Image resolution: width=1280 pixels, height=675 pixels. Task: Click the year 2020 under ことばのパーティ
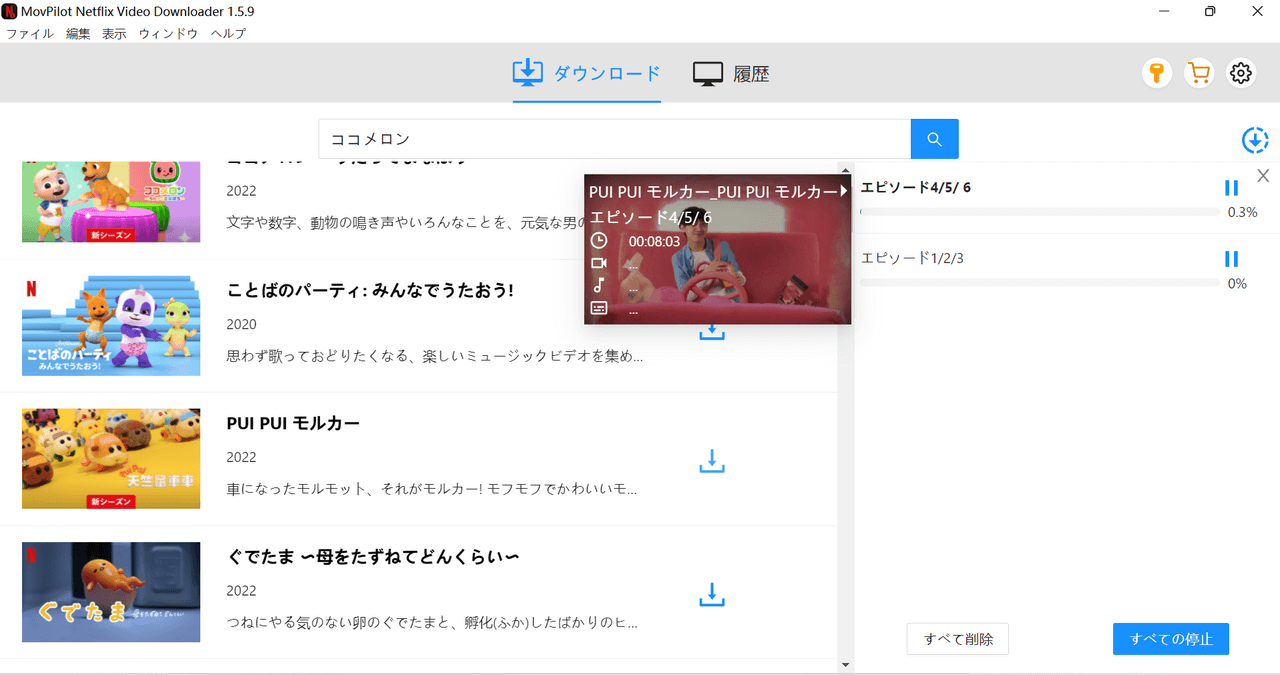click(x=242, y=324)
